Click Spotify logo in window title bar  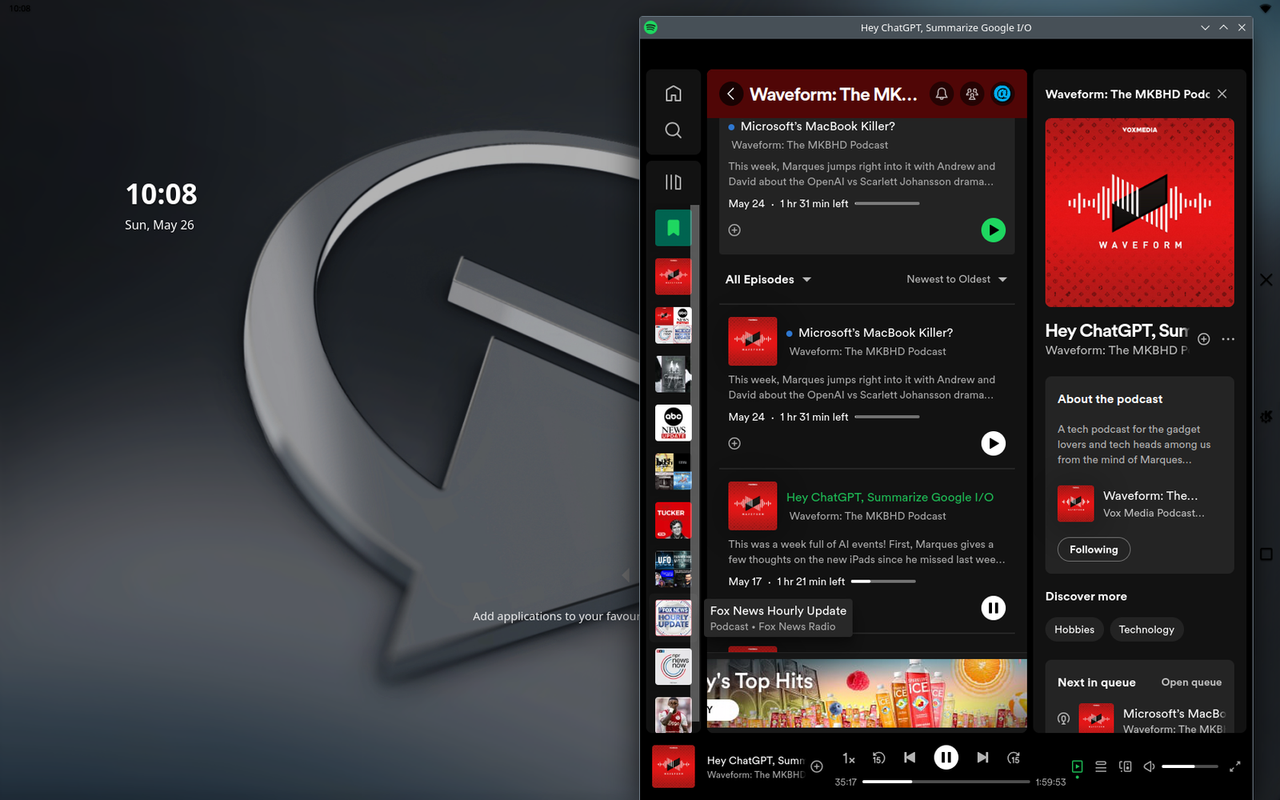651,28
